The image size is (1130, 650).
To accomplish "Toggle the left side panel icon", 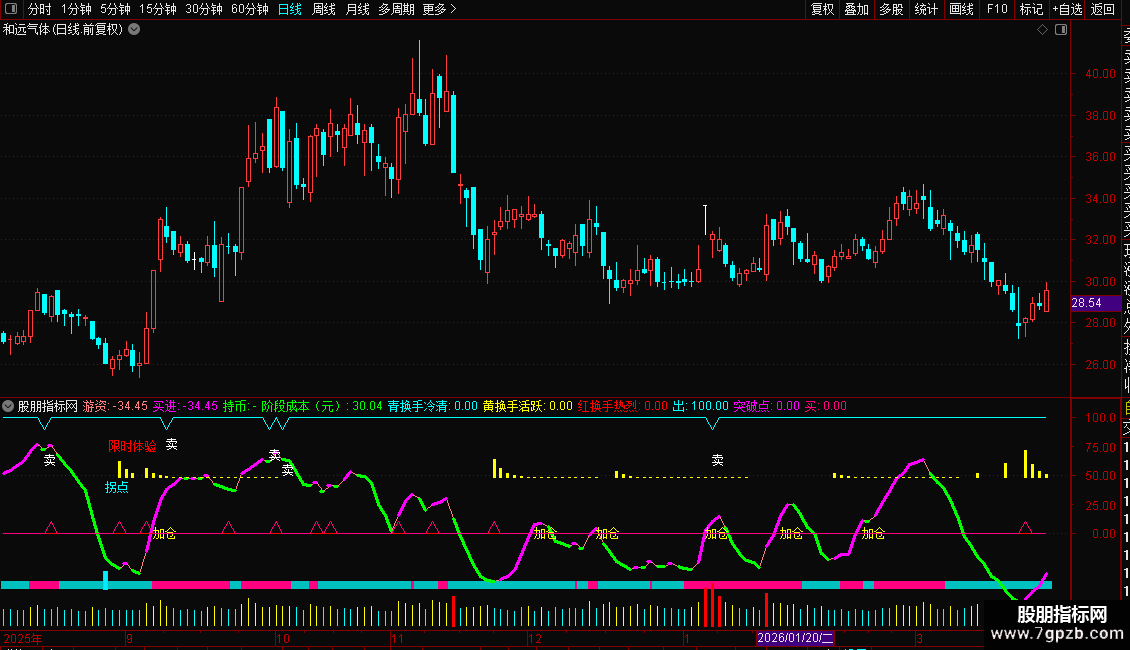I will click(11, 9).
